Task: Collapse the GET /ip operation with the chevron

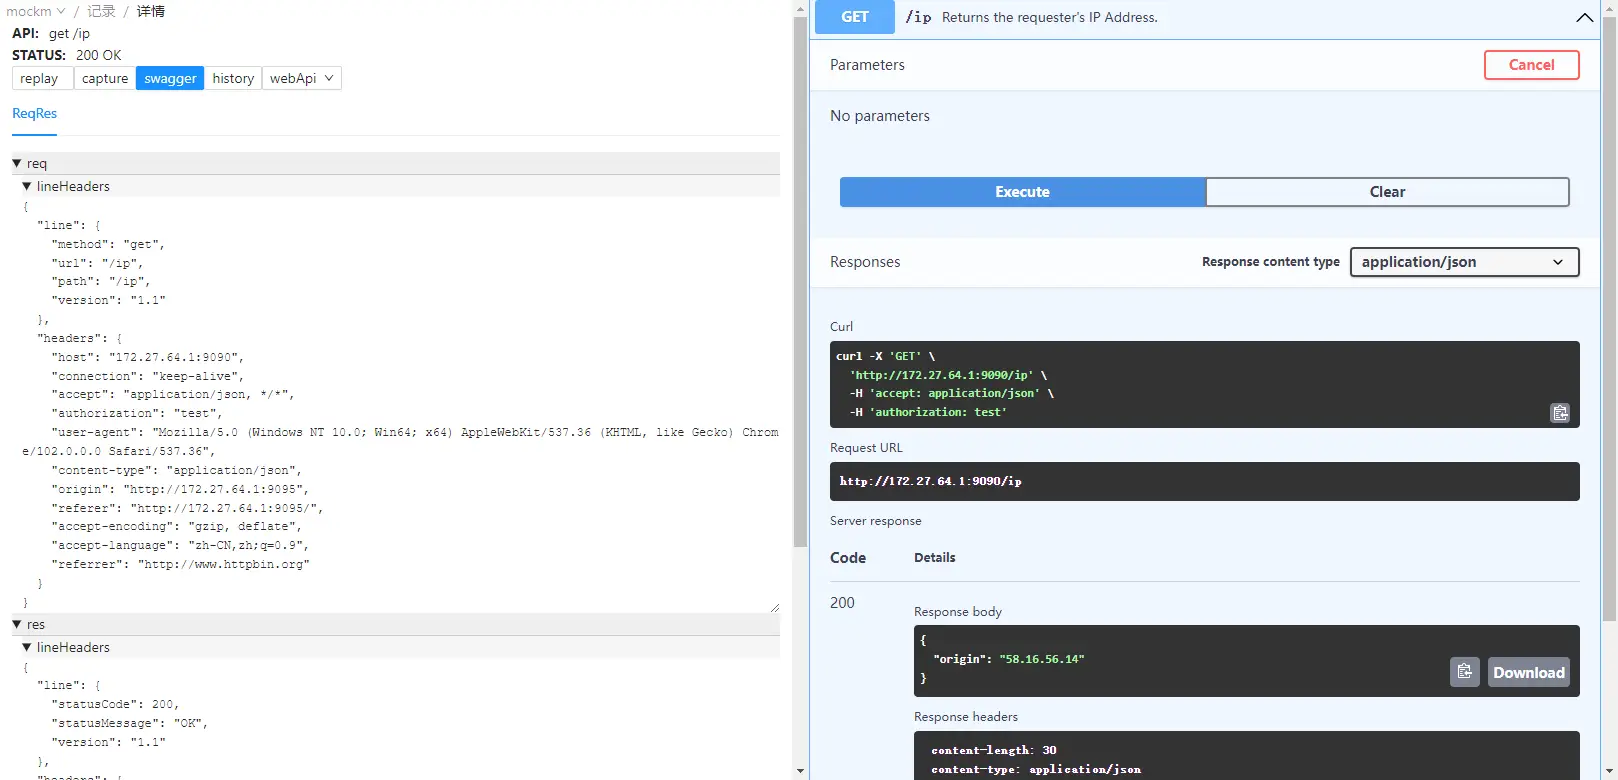Action: [x=1584, y=17]
